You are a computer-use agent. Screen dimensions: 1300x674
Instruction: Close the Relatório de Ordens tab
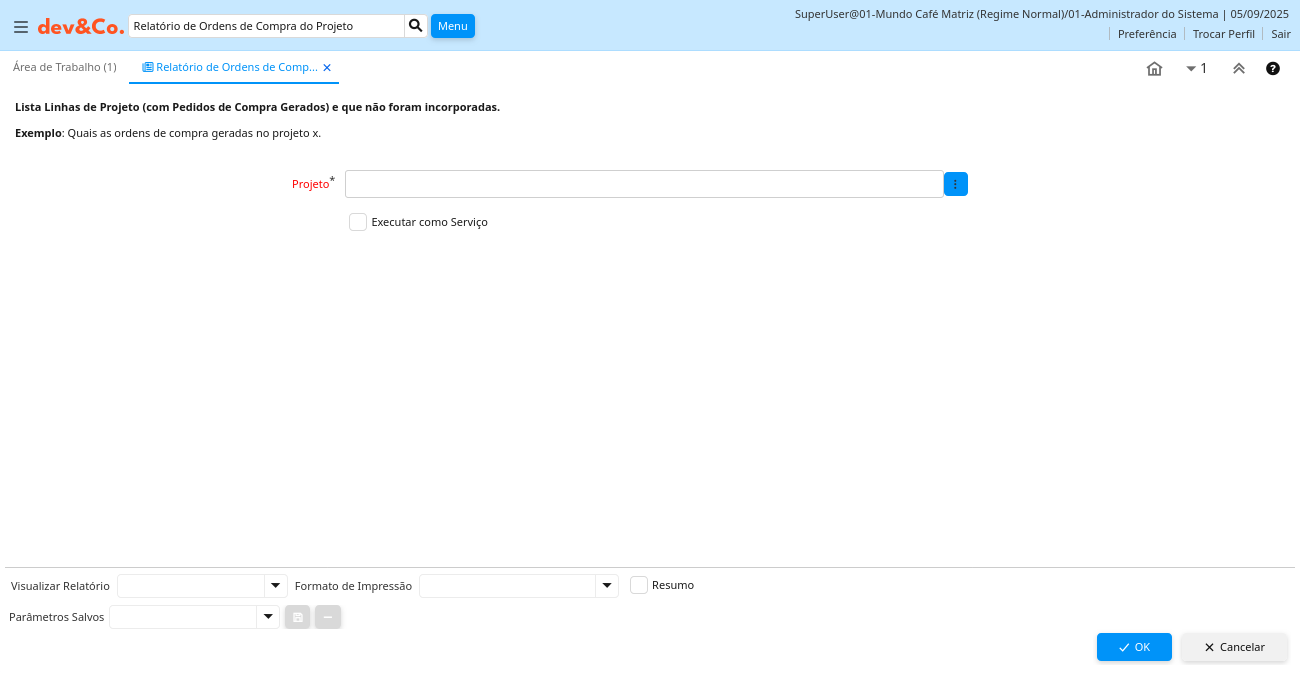click(x=327, y=68)
